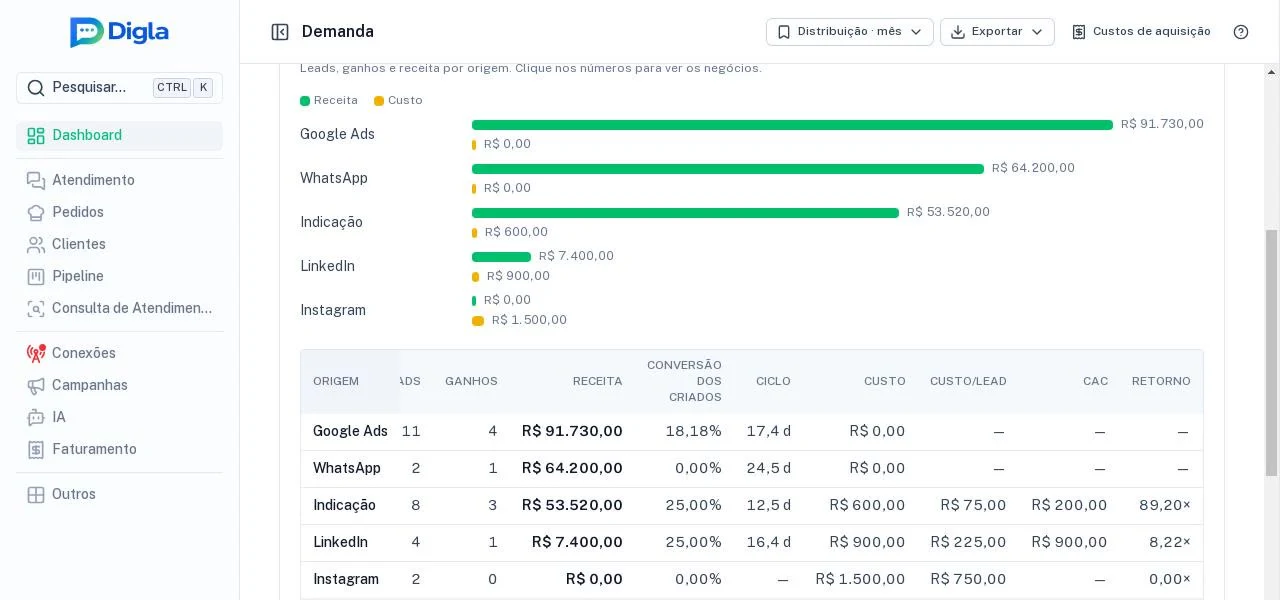
Task: Click Instagram orange cost bar in chart
Action: click(x=478, y=321)
